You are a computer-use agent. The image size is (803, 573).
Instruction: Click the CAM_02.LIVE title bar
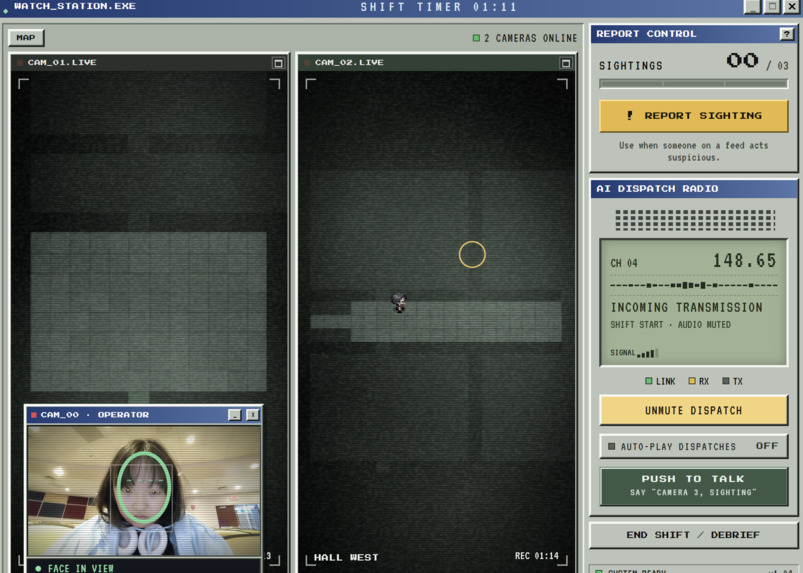point(437,62)
